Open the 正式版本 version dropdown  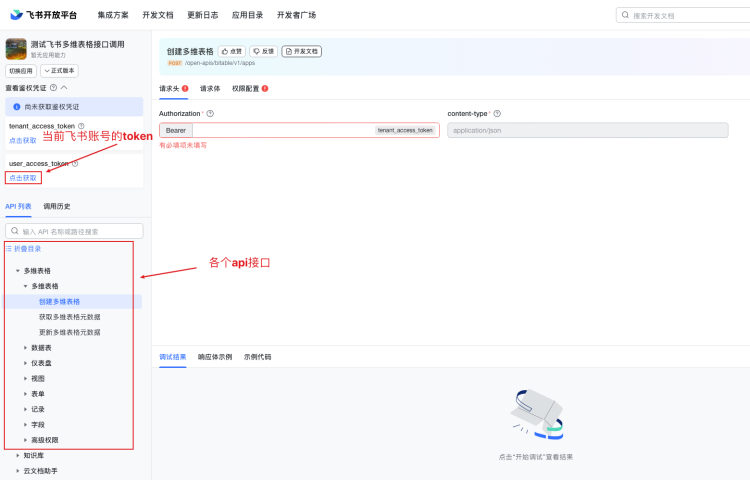[x=59, y=71]
